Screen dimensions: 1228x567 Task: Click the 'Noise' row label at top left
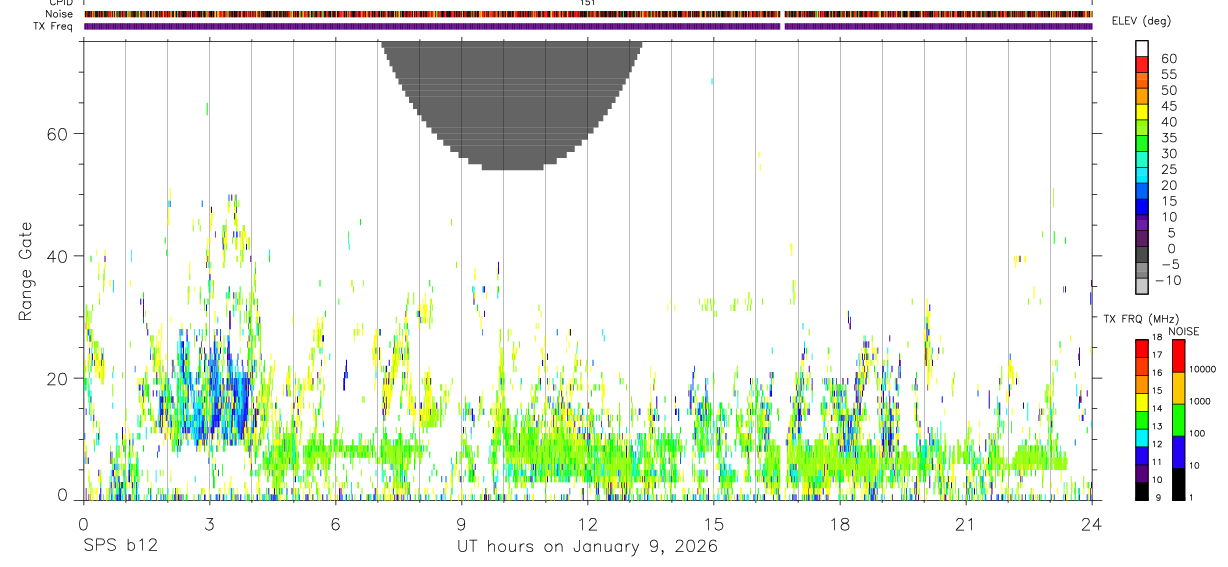pos(59,14)
